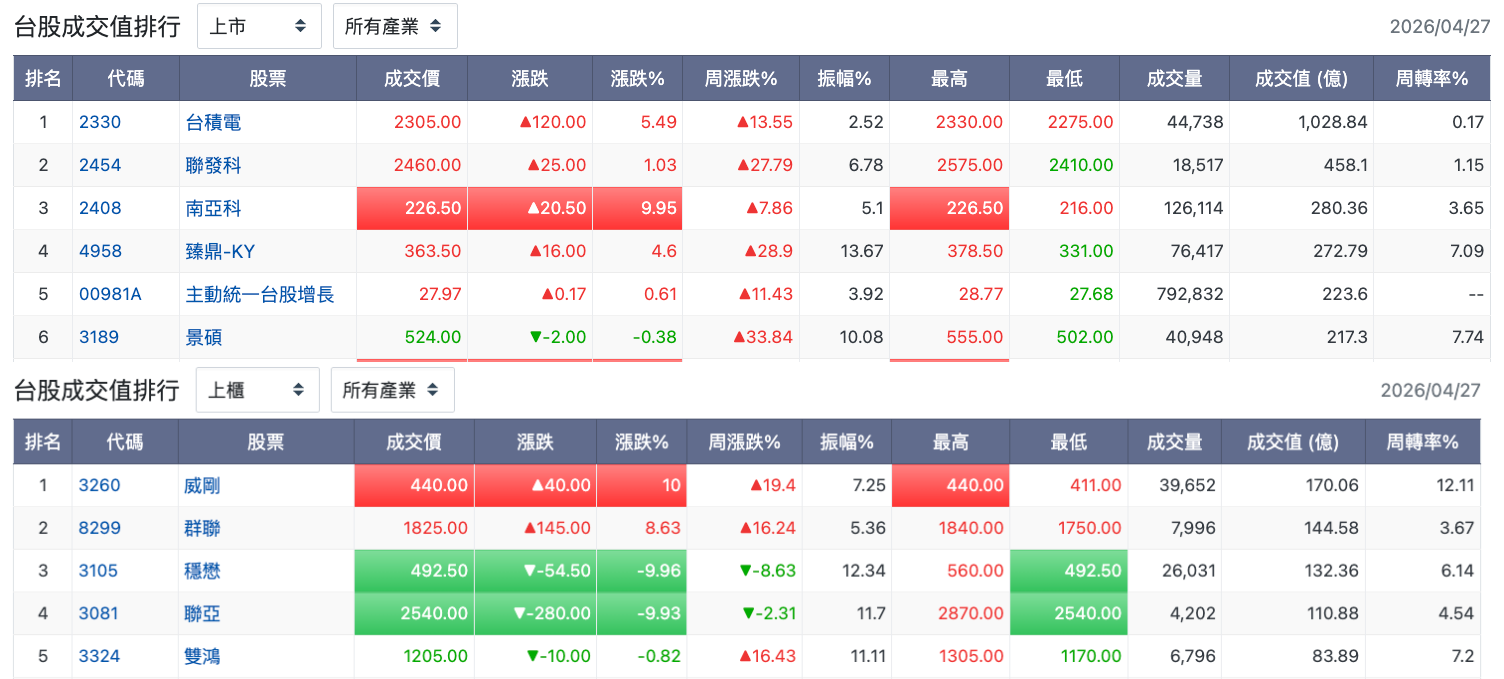Image resolution: width=1504 pixels, height=679 pixels.
Task: Open stock code link 3189
Action: coord(99,337)
